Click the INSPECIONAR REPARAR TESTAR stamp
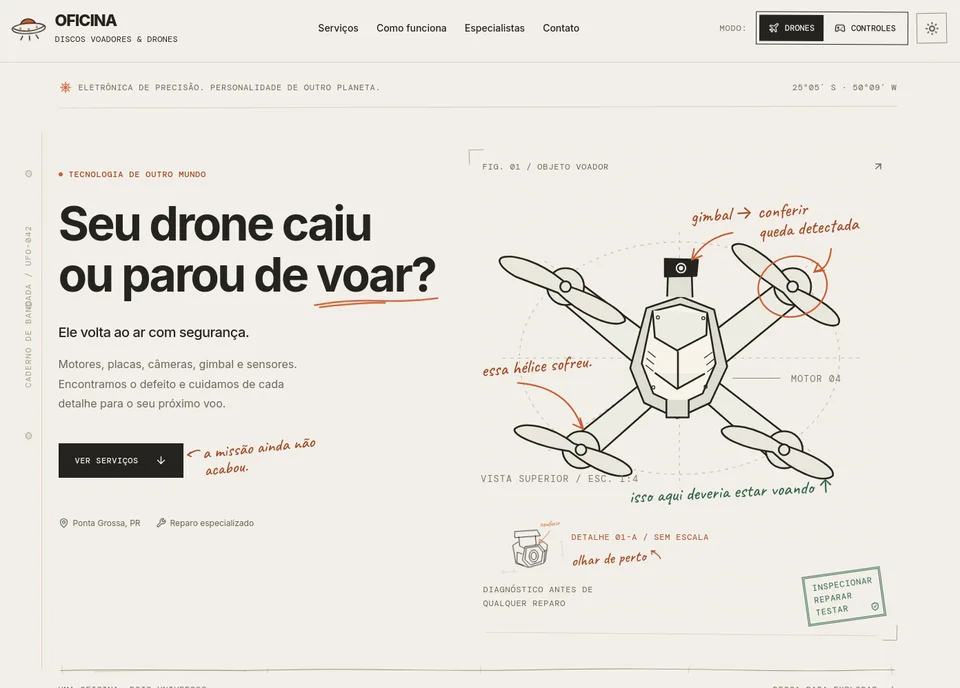The height and width of the screenshot is (688, 960). click(844, 596)
